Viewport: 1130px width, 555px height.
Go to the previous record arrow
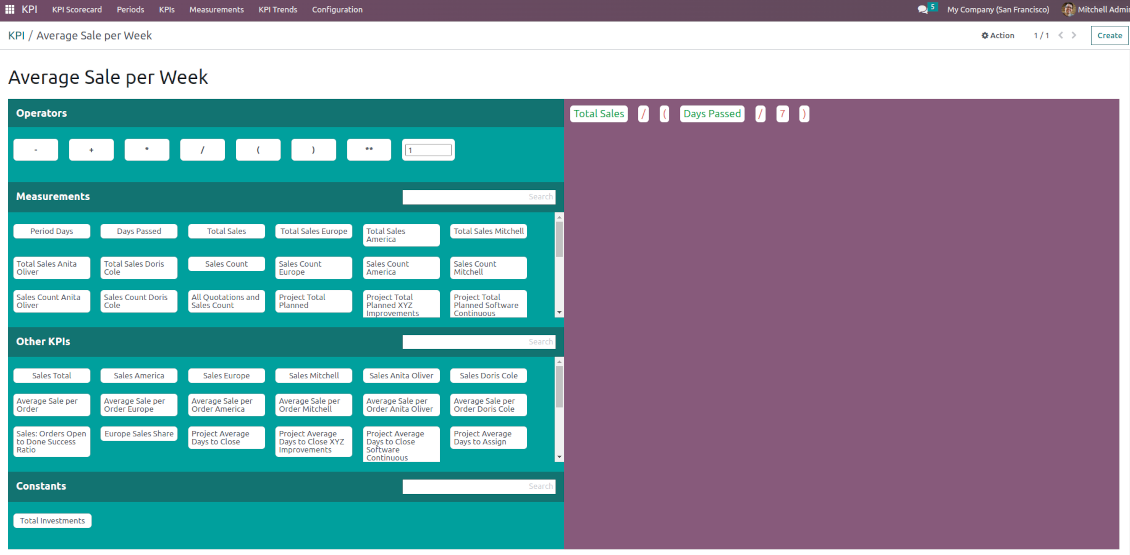point(1061,35)
